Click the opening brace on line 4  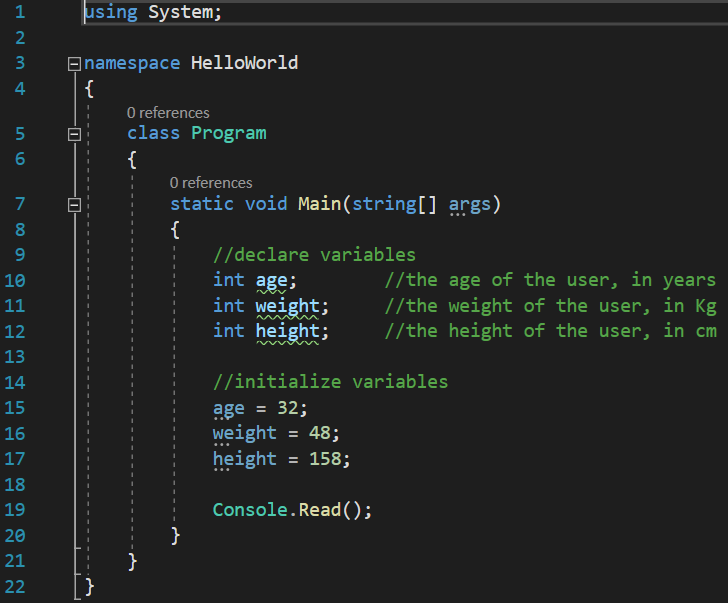pyautogui.click(x=90, y=89)
